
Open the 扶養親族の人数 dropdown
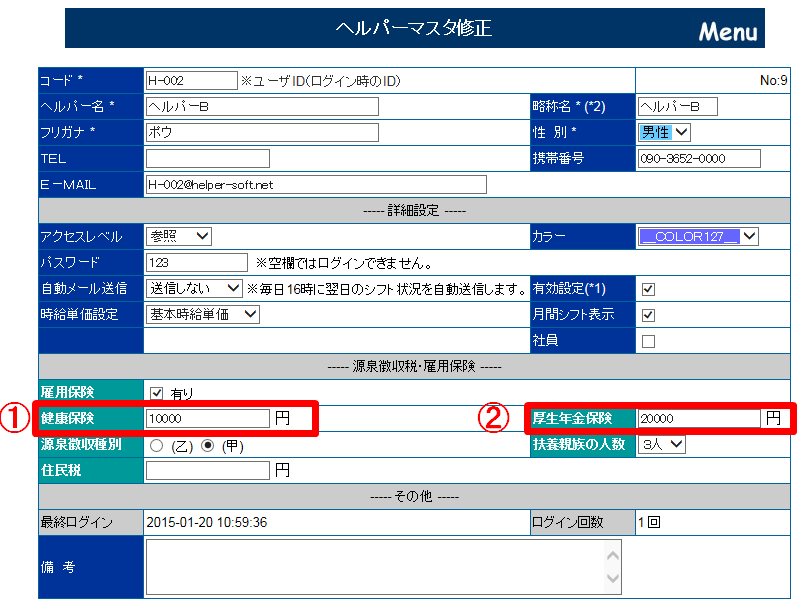click(662, 444)
